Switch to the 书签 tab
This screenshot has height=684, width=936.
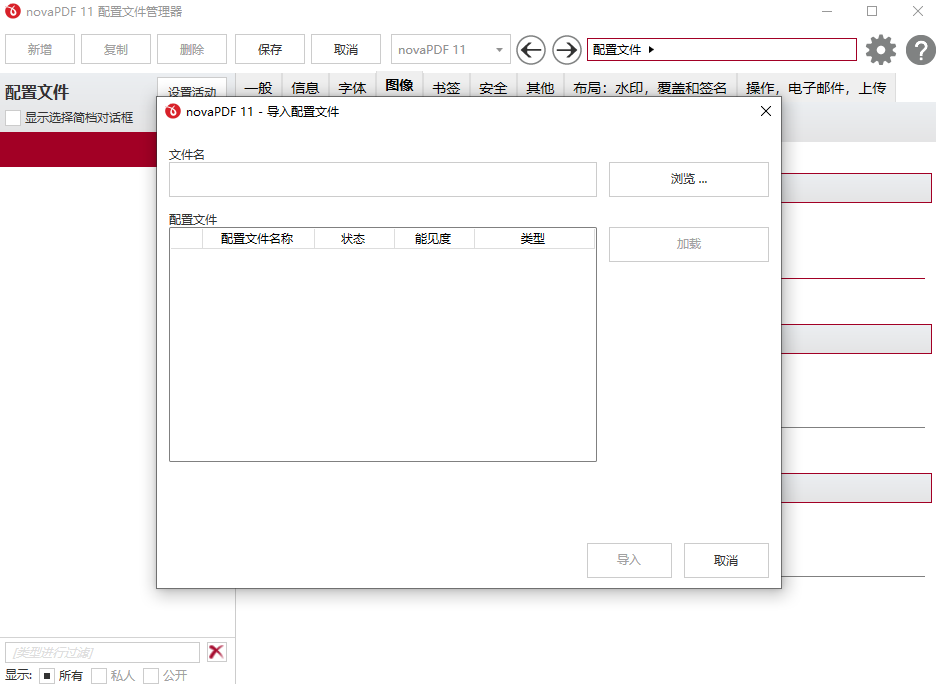click(445, 87)
